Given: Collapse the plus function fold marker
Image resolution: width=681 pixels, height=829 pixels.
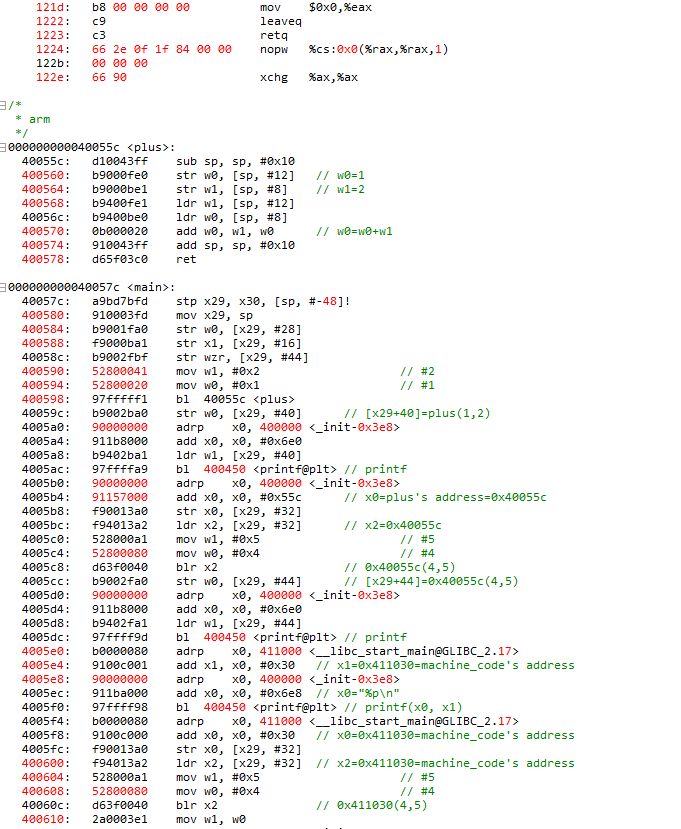Looking at the screenshot, I should coord(3,148).
